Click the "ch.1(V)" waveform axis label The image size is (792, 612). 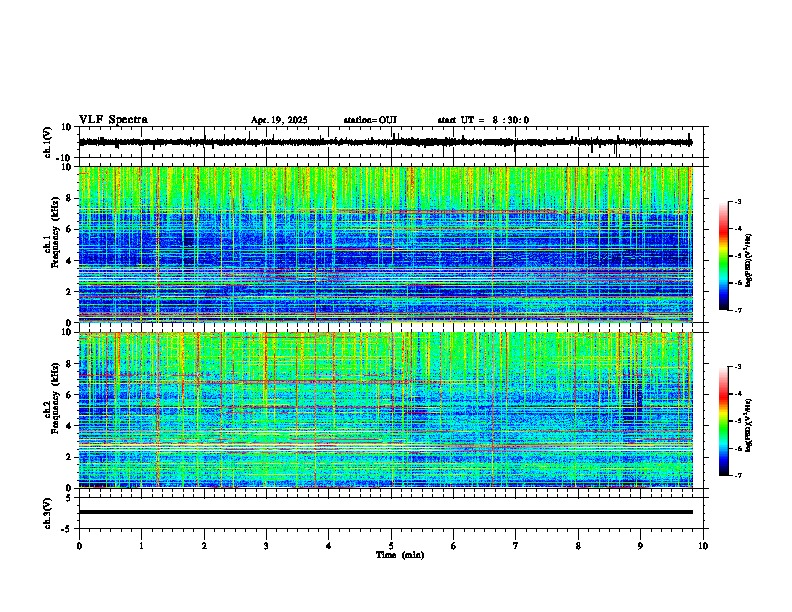[x=48, y=142]
